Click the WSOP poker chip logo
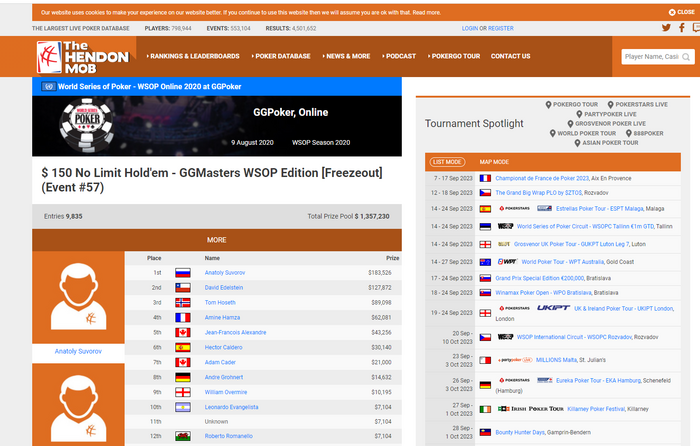The height and width of the screenshot is (446, 700). [87, 125]
